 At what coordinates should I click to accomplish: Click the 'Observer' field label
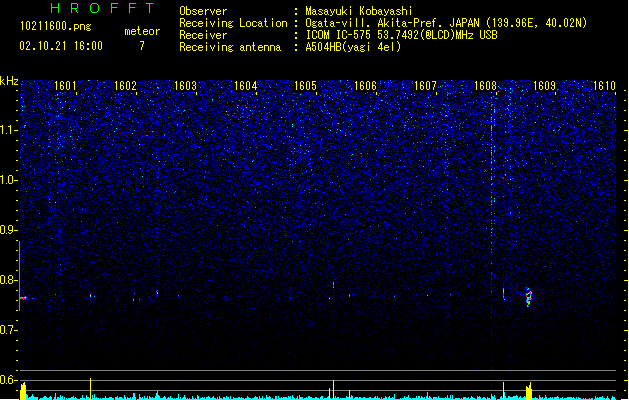click(203, 11)
